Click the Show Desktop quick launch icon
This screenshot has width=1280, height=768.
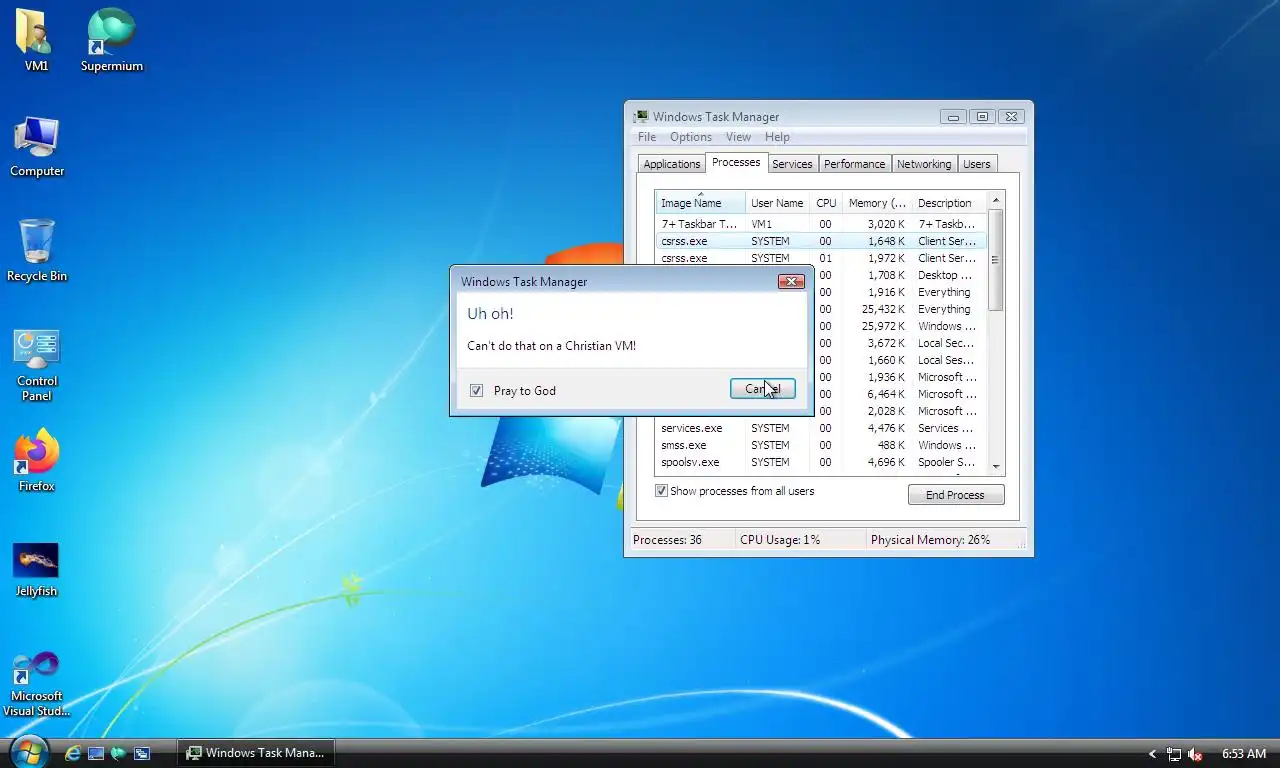[x=96, y=753]
